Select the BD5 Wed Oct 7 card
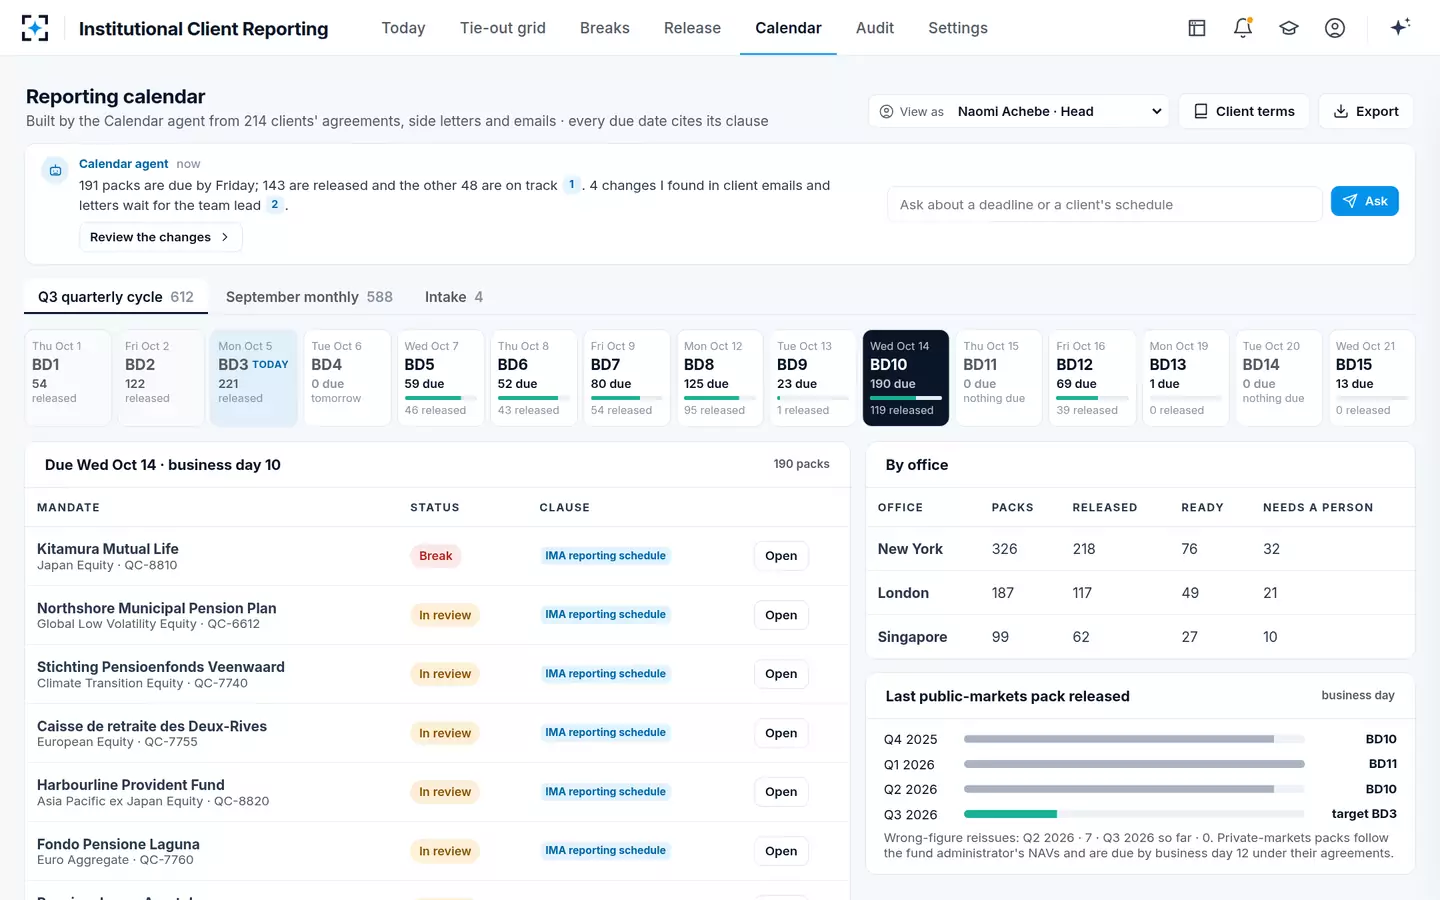 pos(440,378)
